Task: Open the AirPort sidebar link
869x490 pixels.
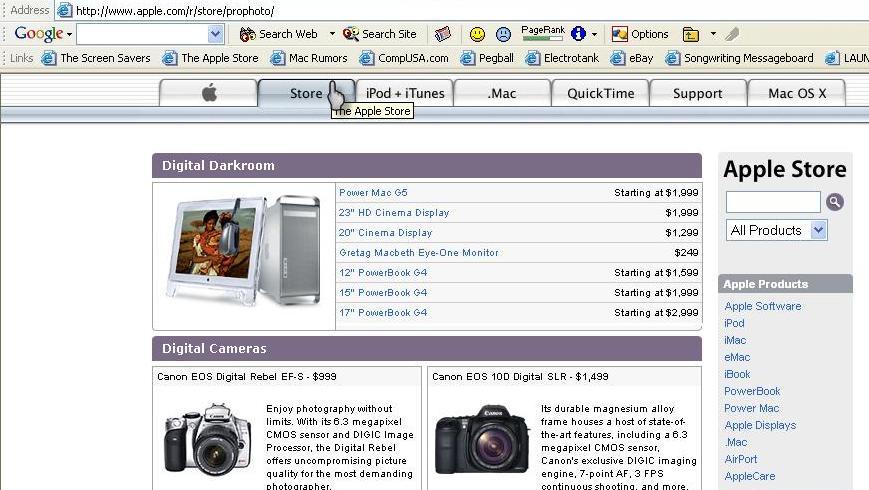Action: (x=740, y=460)
